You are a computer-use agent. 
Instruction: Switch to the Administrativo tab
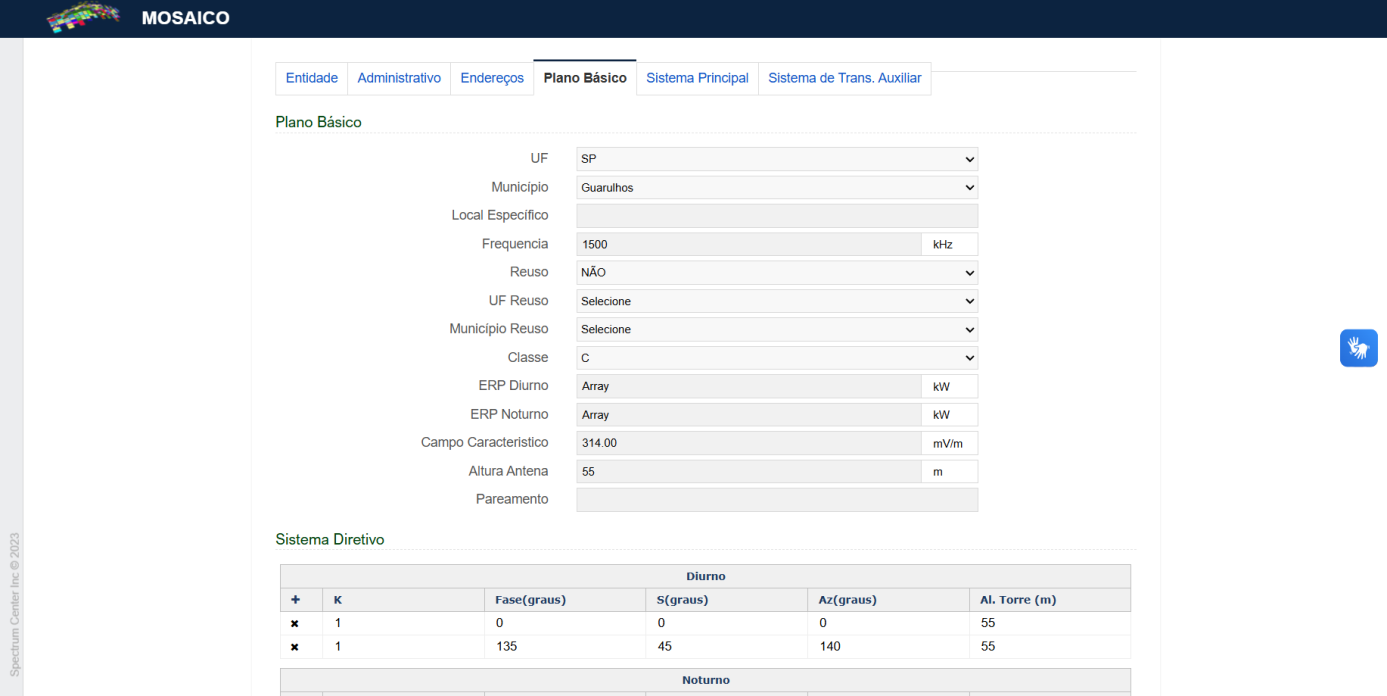399,78
